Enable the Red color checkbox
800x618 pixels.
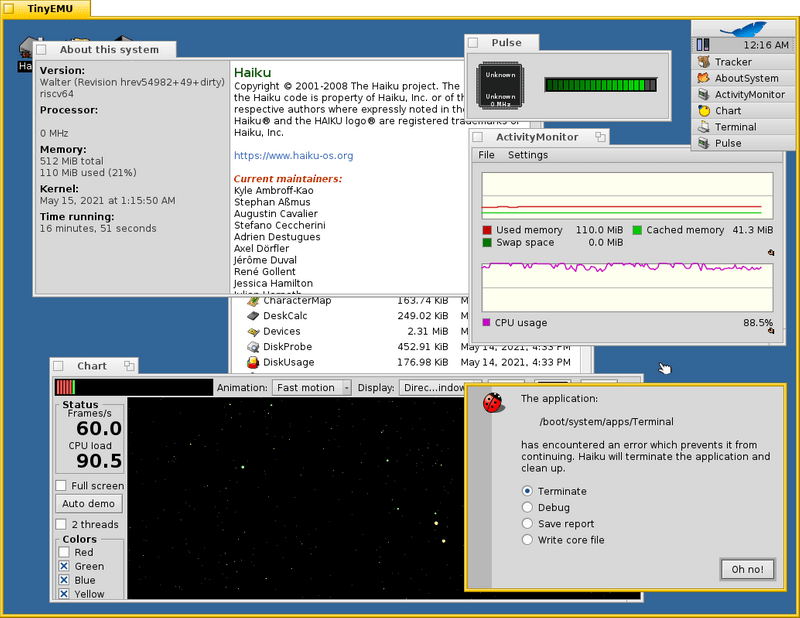(x=64, y=552)
